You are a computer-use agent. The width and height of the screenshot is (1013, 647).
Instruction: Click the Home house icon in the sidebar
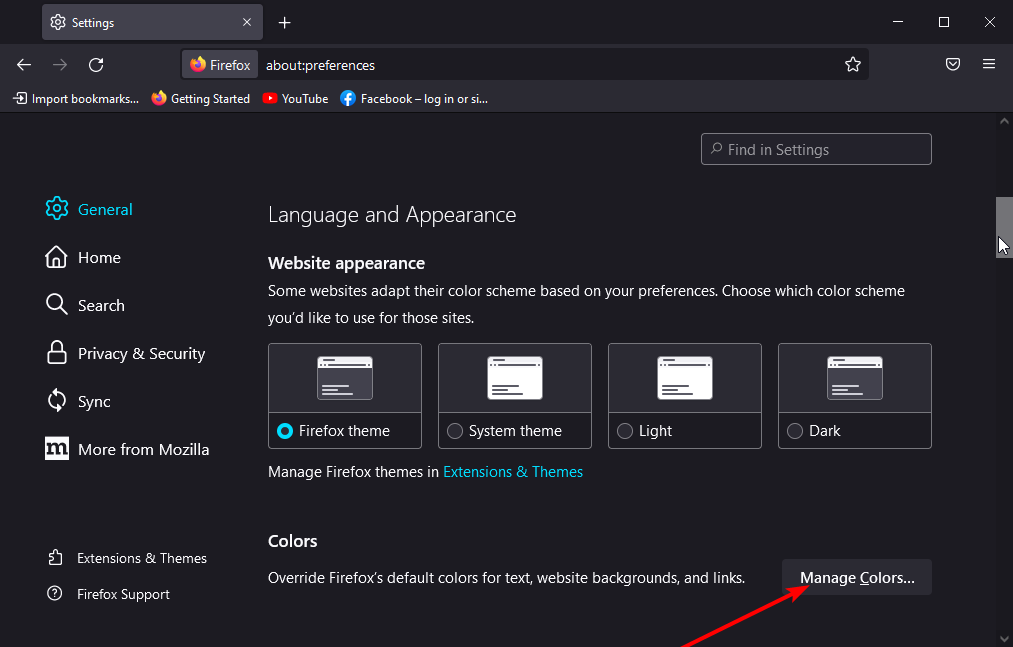tap(56, 257)
